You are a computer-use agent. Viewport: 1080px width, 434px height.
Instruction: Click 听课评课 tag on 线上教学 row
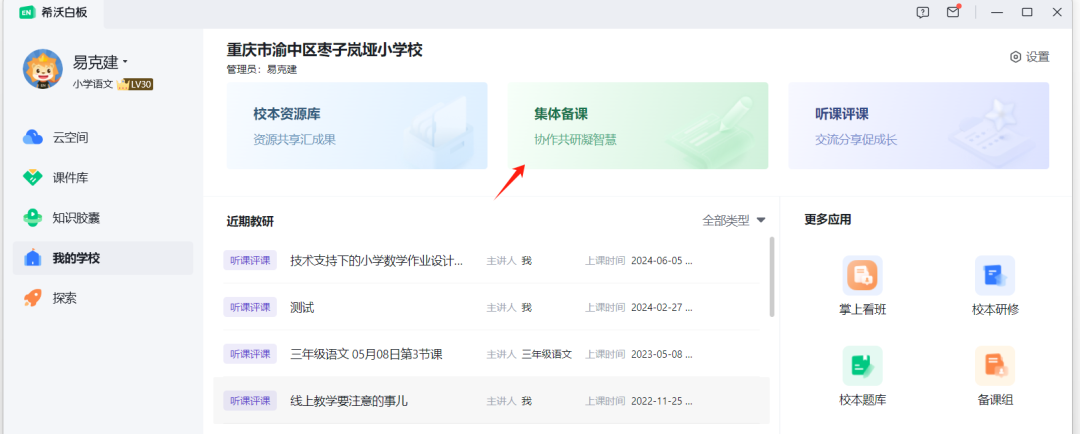(x=250, y=400)
